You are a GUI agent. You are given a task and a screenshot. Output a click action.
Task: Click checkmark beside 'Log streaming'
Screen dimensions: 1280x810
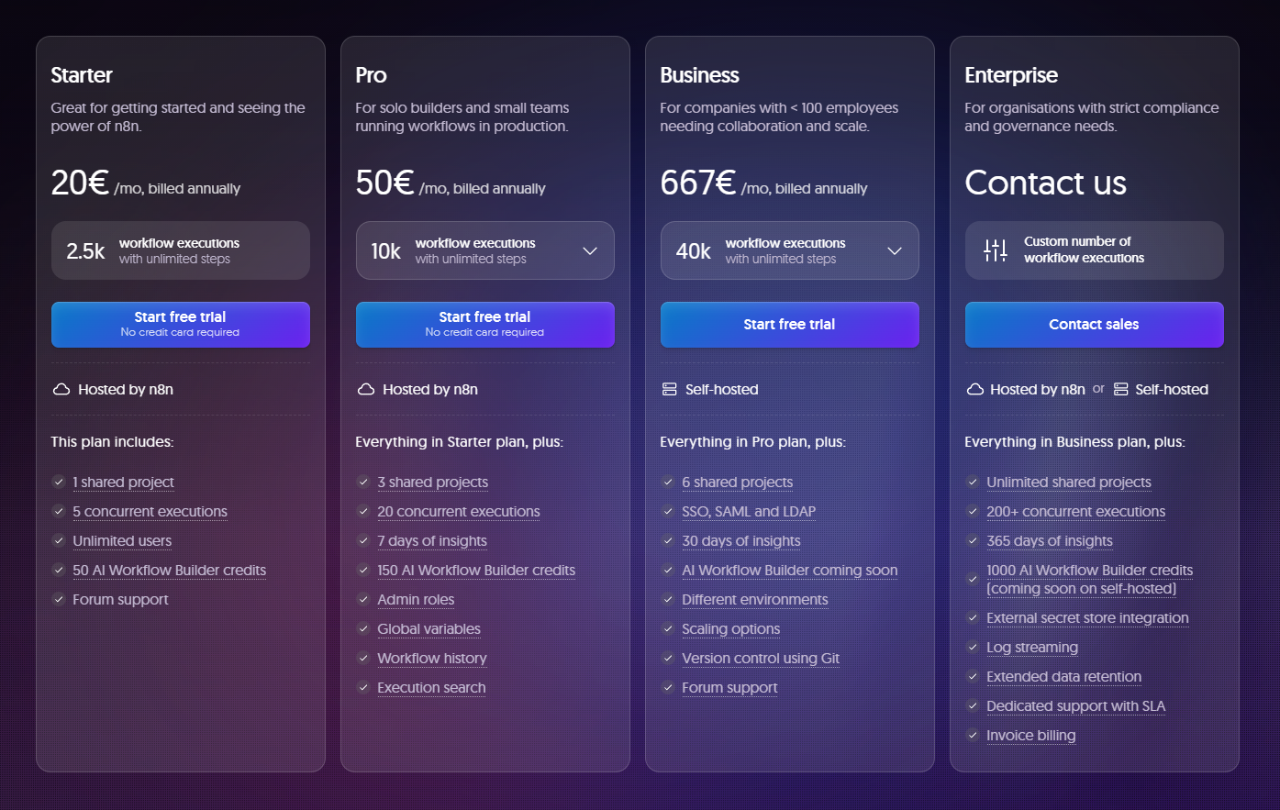coord(972,647)
